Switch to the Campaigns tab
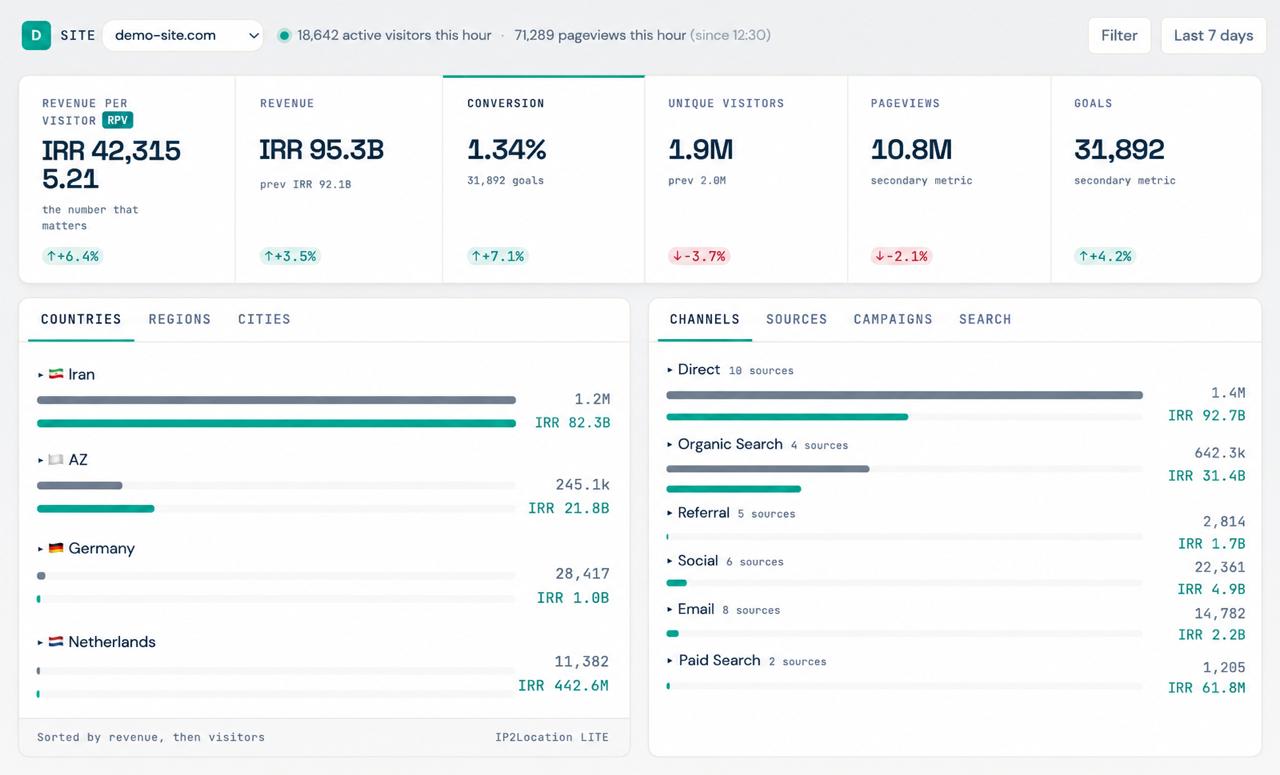 click(893, 319)
